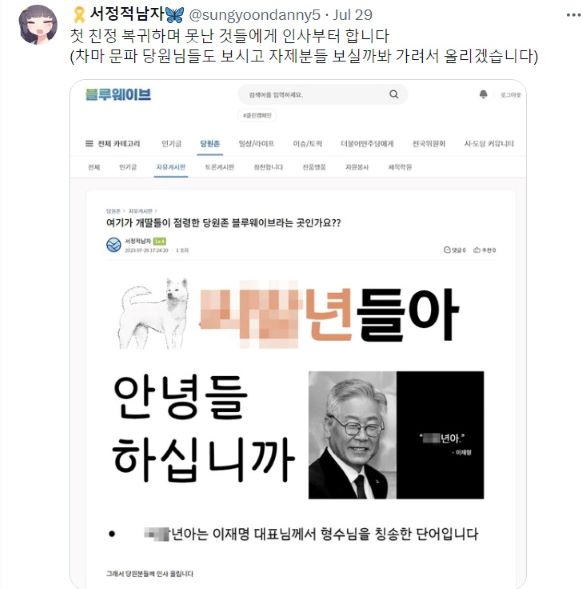Open the 인기글 main menu item
Screen dimensions: 583x589
(172, 143)
